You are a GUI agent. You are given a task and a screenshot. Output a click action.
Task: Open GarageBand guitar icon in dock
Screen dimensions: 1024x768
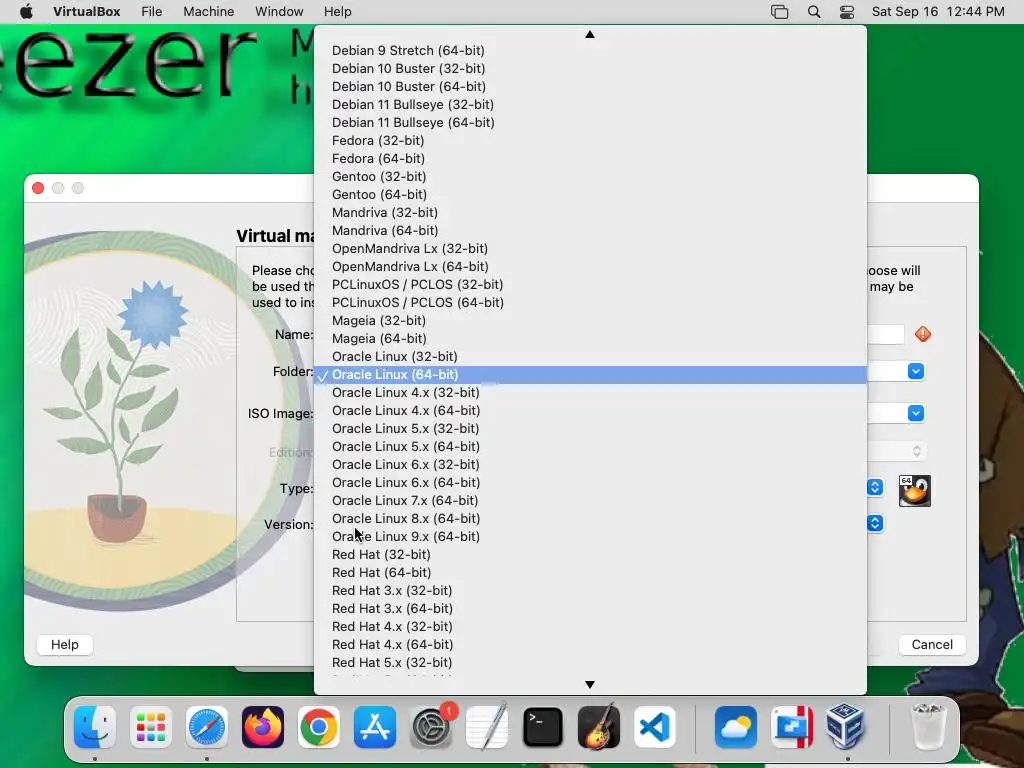(x=599, y=727)
